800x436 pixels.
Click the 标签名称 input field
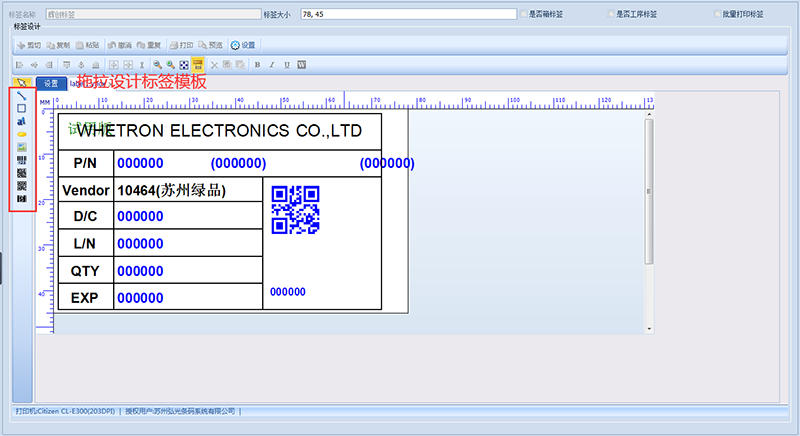(x=154, y=14)
